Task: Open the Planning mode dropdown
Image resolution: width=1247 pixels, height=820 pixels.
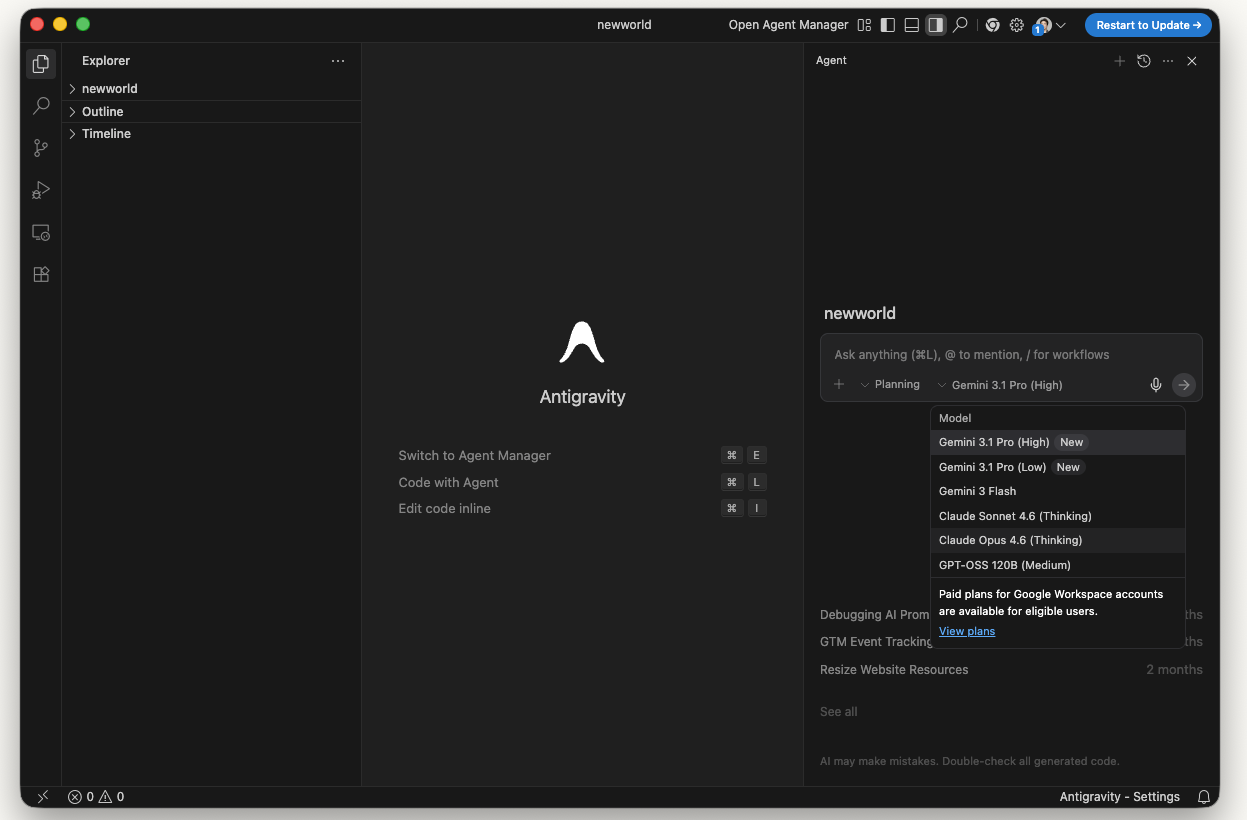Action: pos(890,385)
